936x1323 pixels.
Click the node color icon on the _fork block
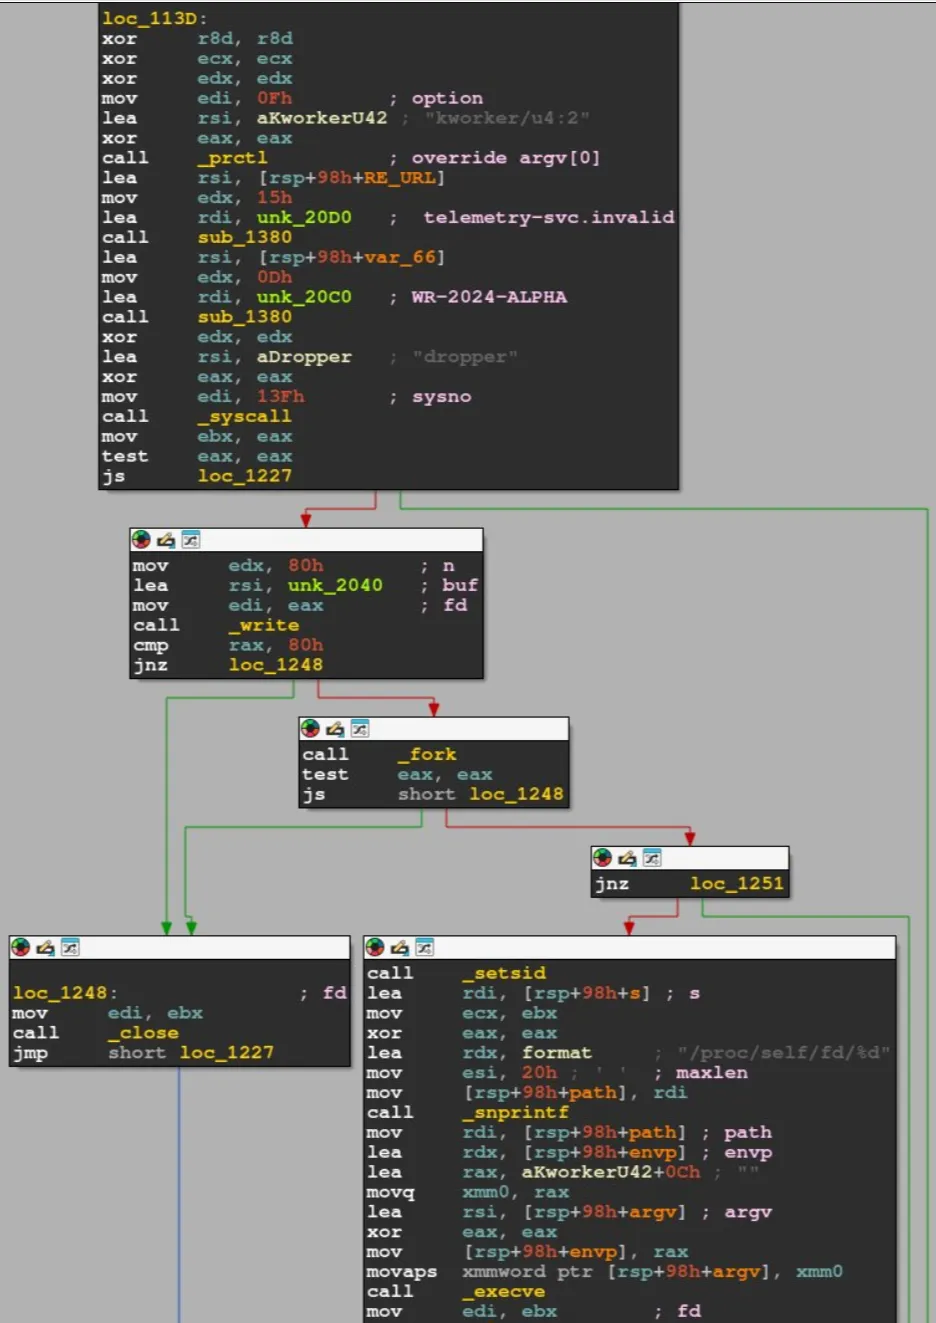click(x=310, y=728)
